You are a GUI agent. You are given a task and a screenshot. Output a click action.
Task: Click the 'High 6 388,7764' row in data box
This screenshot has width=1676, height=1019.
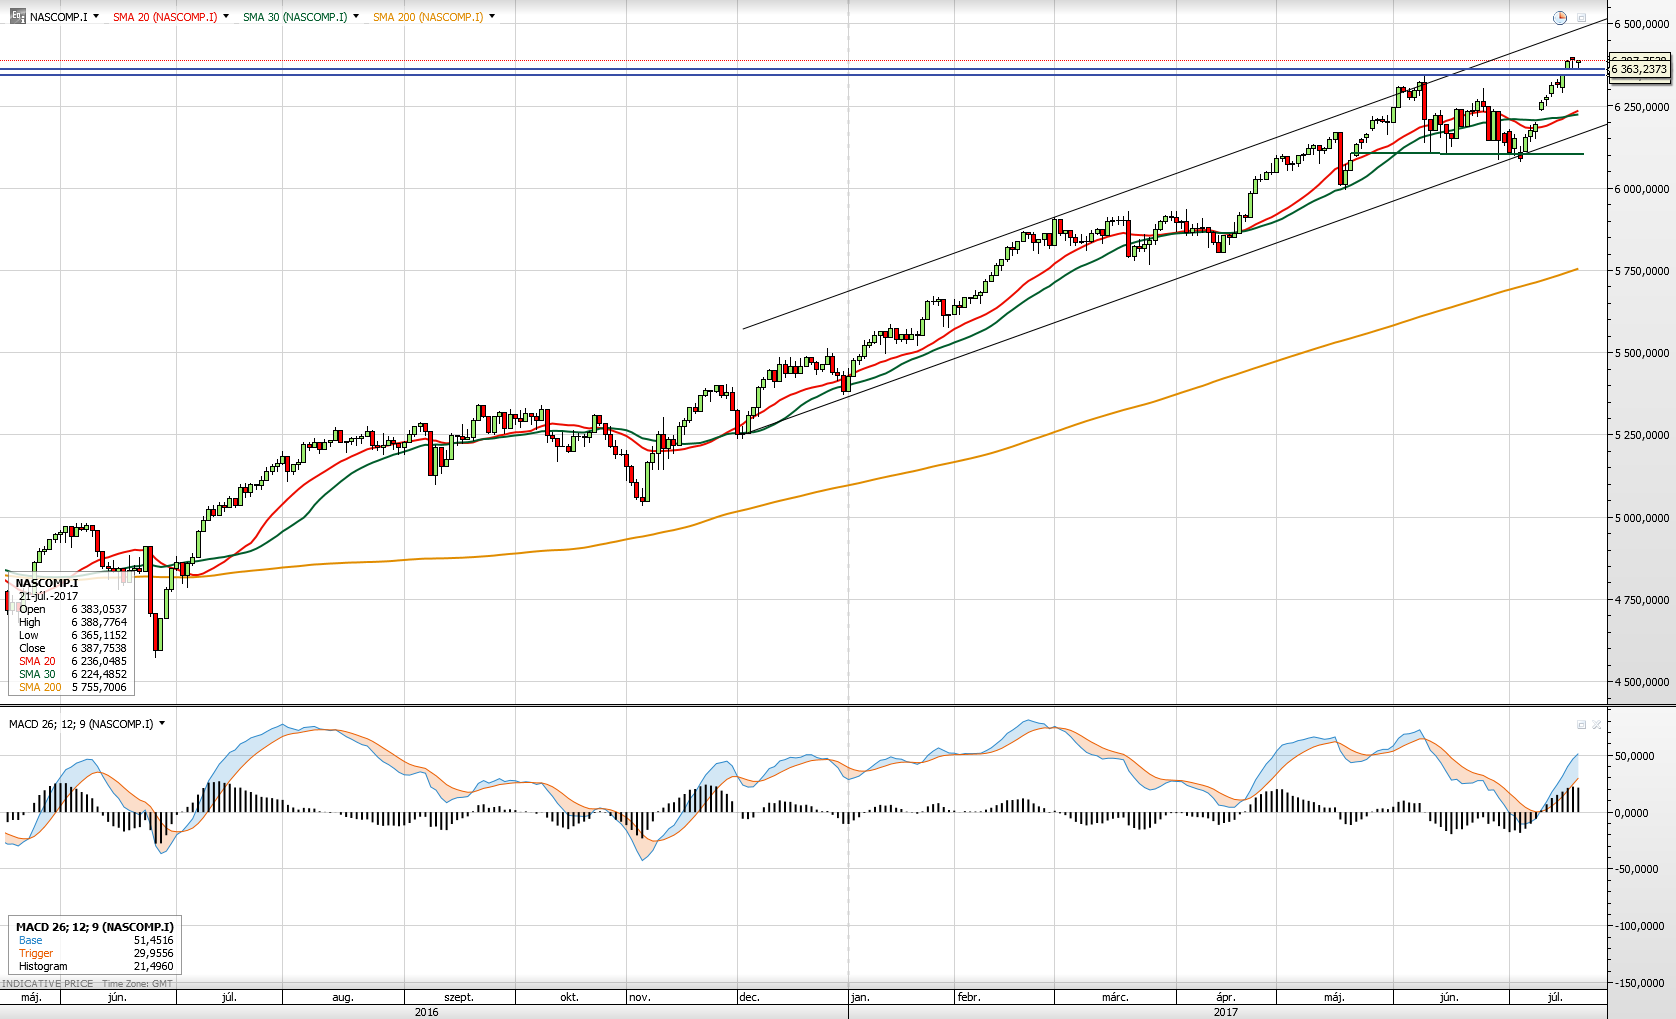coord(73,622)
